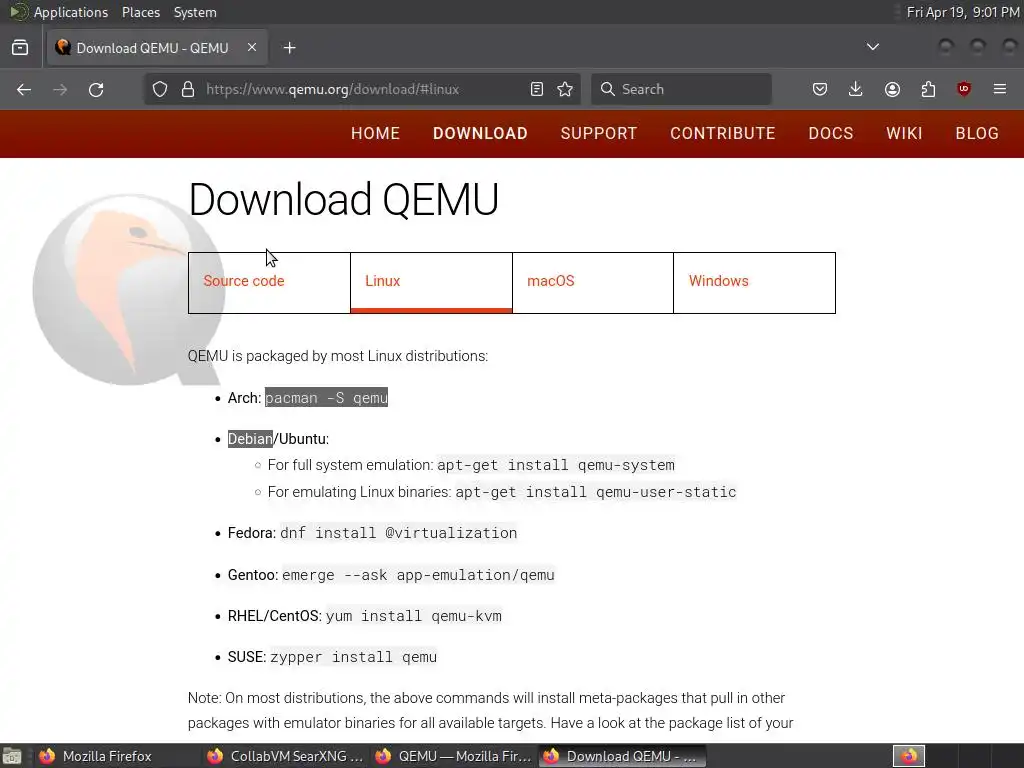Click 'emerge --ask app-emulation/qemu' command

(418, 575)
